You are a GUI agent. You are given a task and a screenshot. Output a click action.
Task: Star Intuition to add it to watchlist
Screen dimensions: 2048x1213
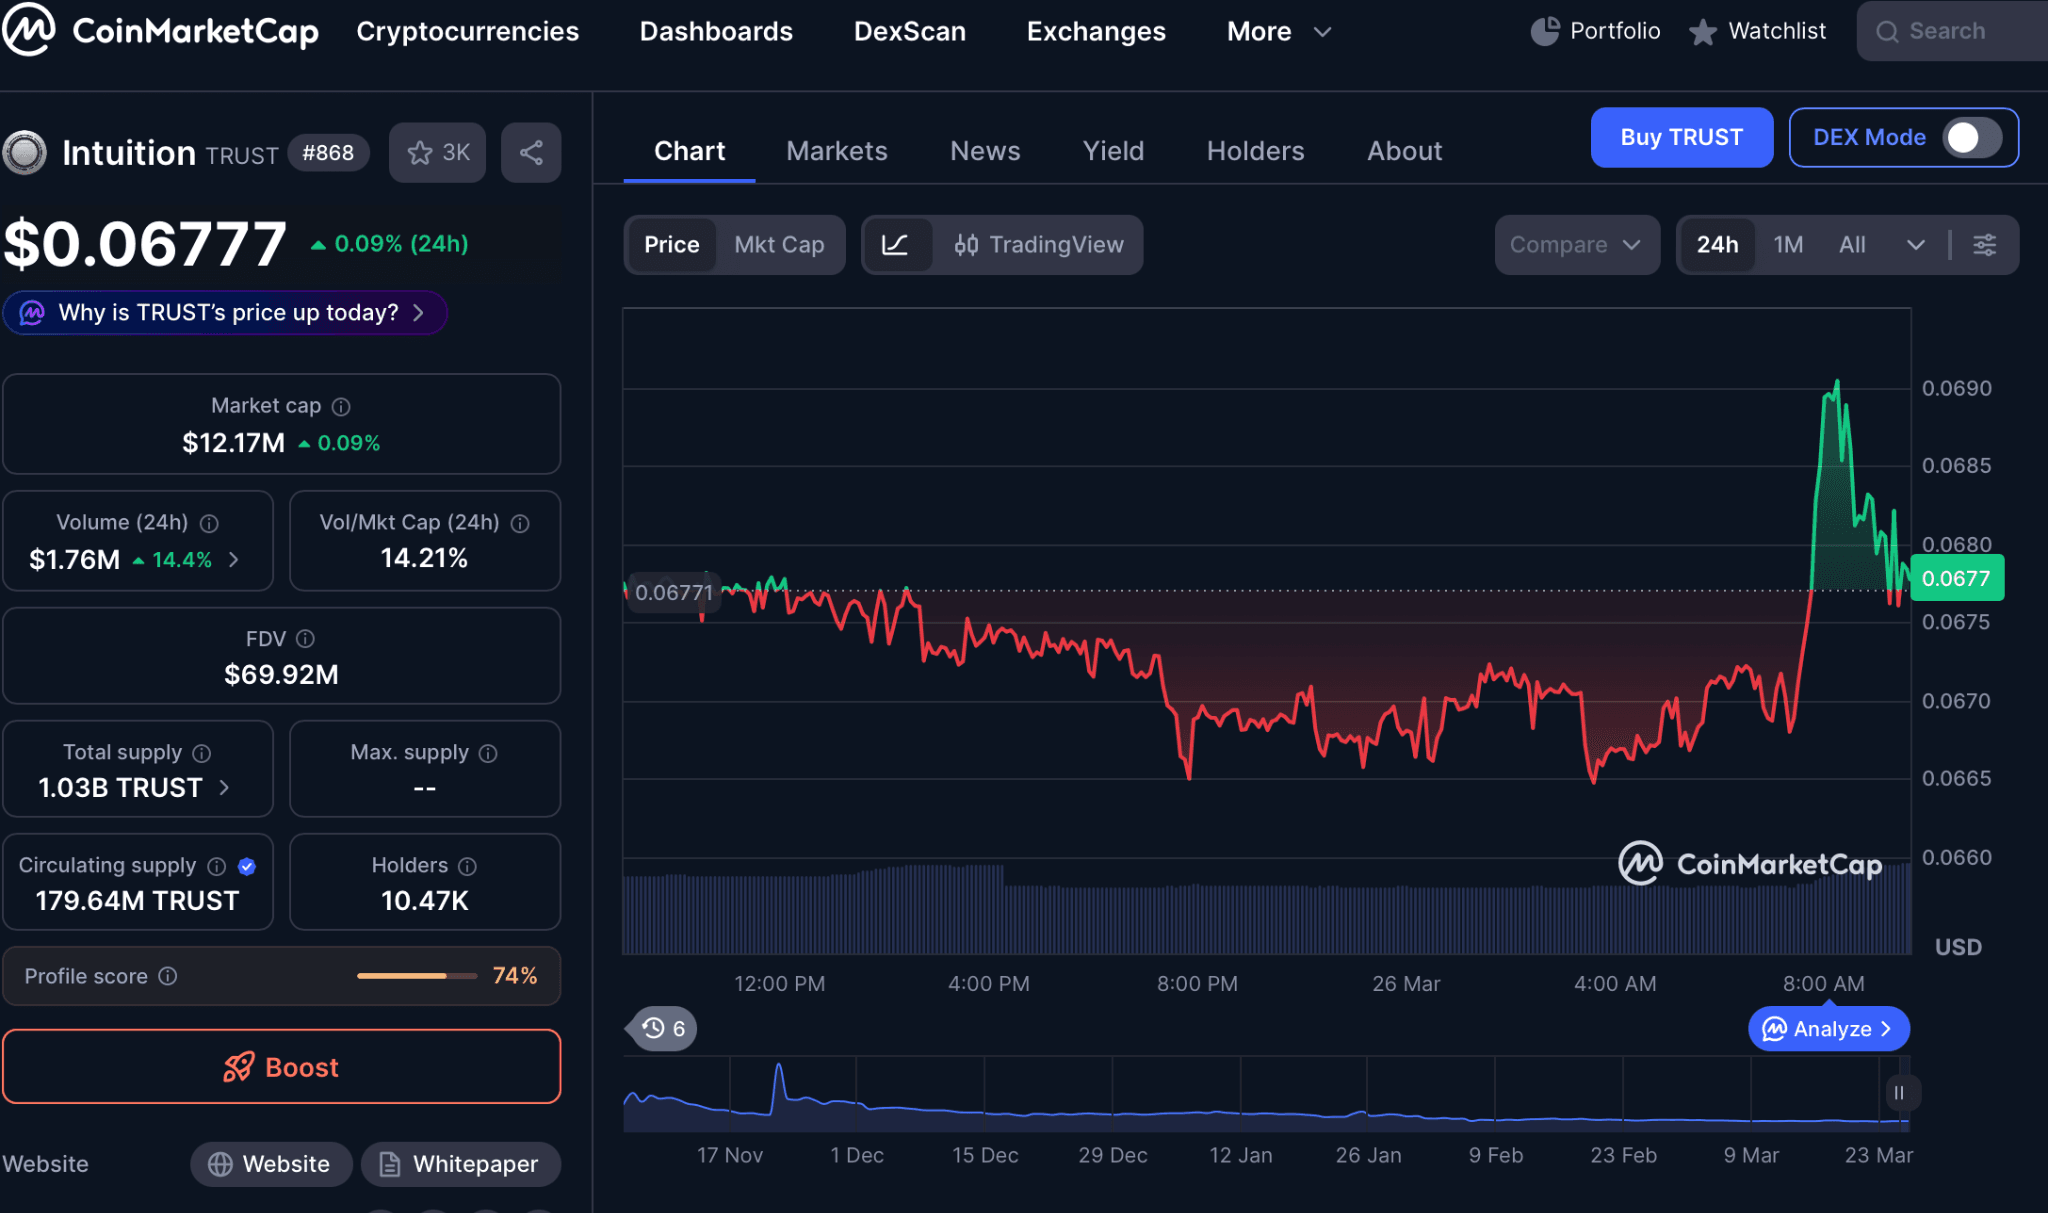(437, 152)
